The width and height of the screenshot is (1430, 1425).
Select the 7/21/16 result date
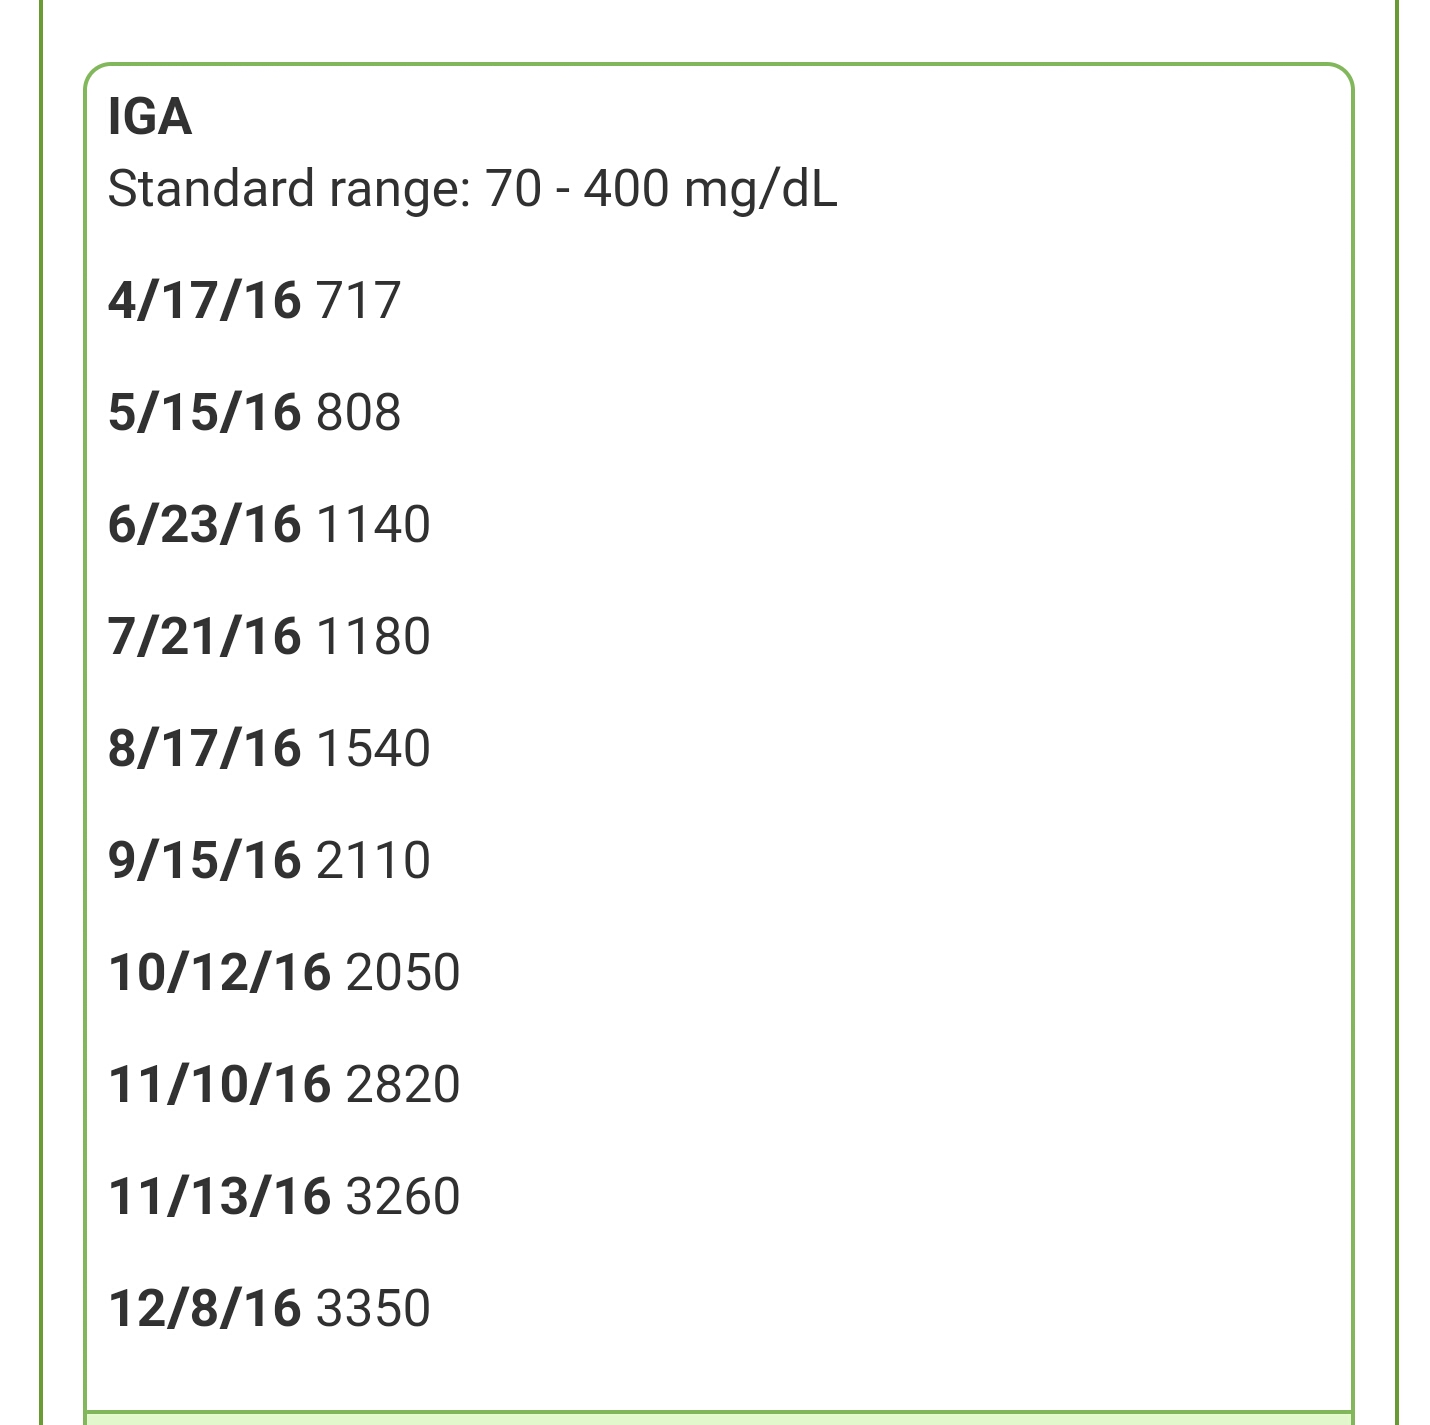tap(204, 637)
